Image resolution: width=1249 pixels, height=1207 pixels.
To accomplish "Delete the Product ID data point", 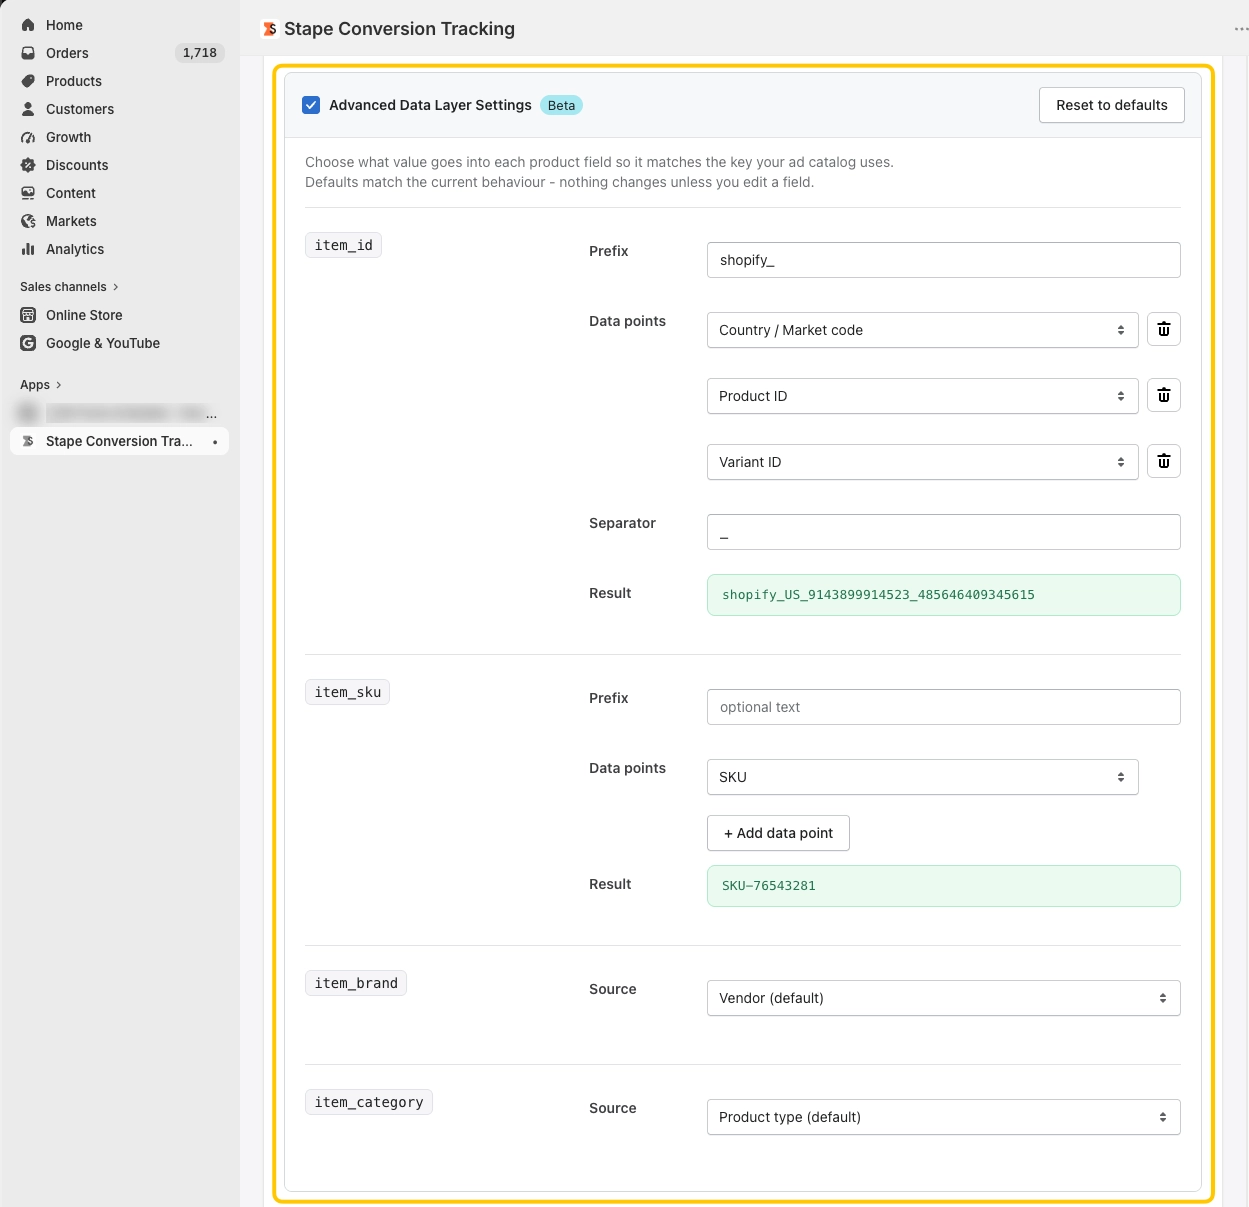I will (1164, 395).
